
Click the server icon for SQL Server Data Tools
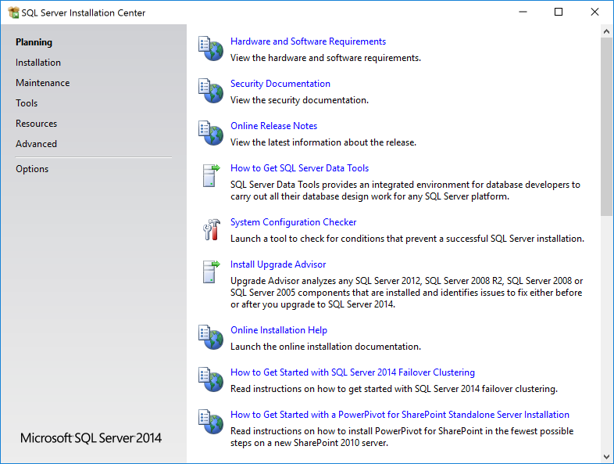point(211,175)
